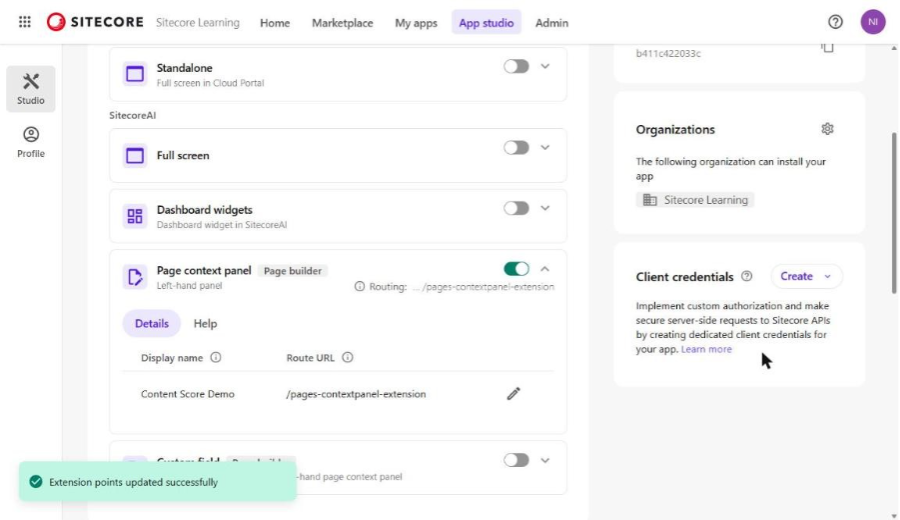Screen dimensions: 900x520
Task: Enable the Custom field toggle
Action: (x=516, y=460)
